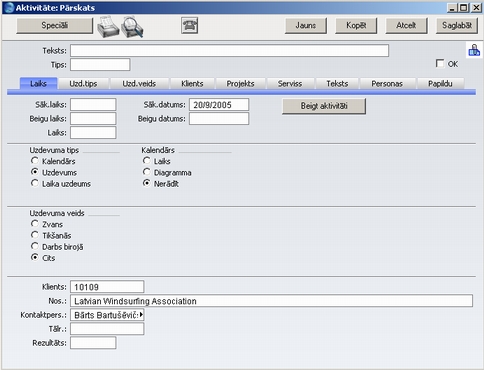Switch to the Personas tab

(x=387, y=84)
